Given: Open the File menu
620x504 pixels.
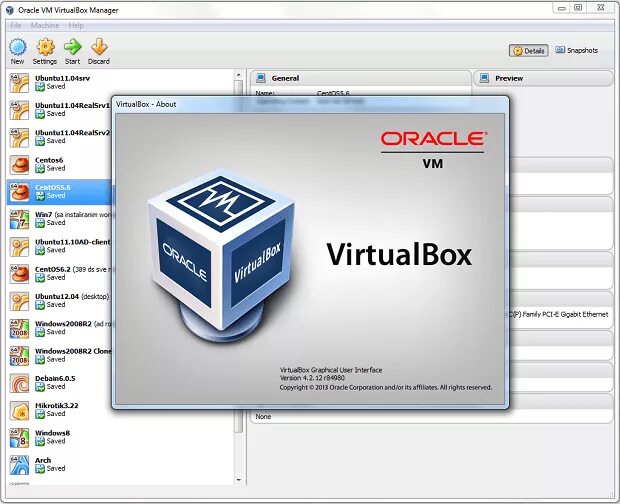Looking at the screenshot, I should coord(15,25).
